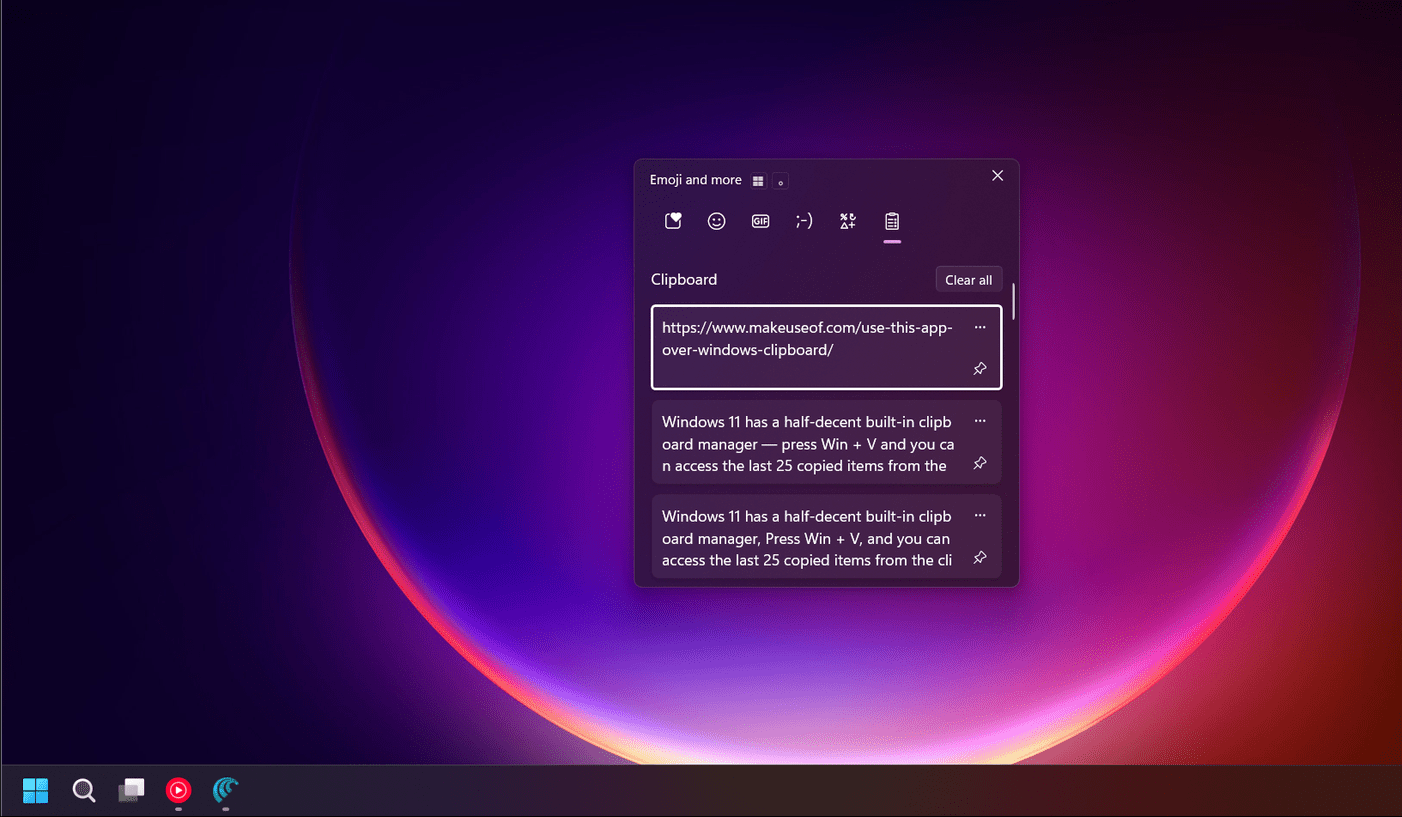
Task: Open the symbols picker
Action: point(847,220)
